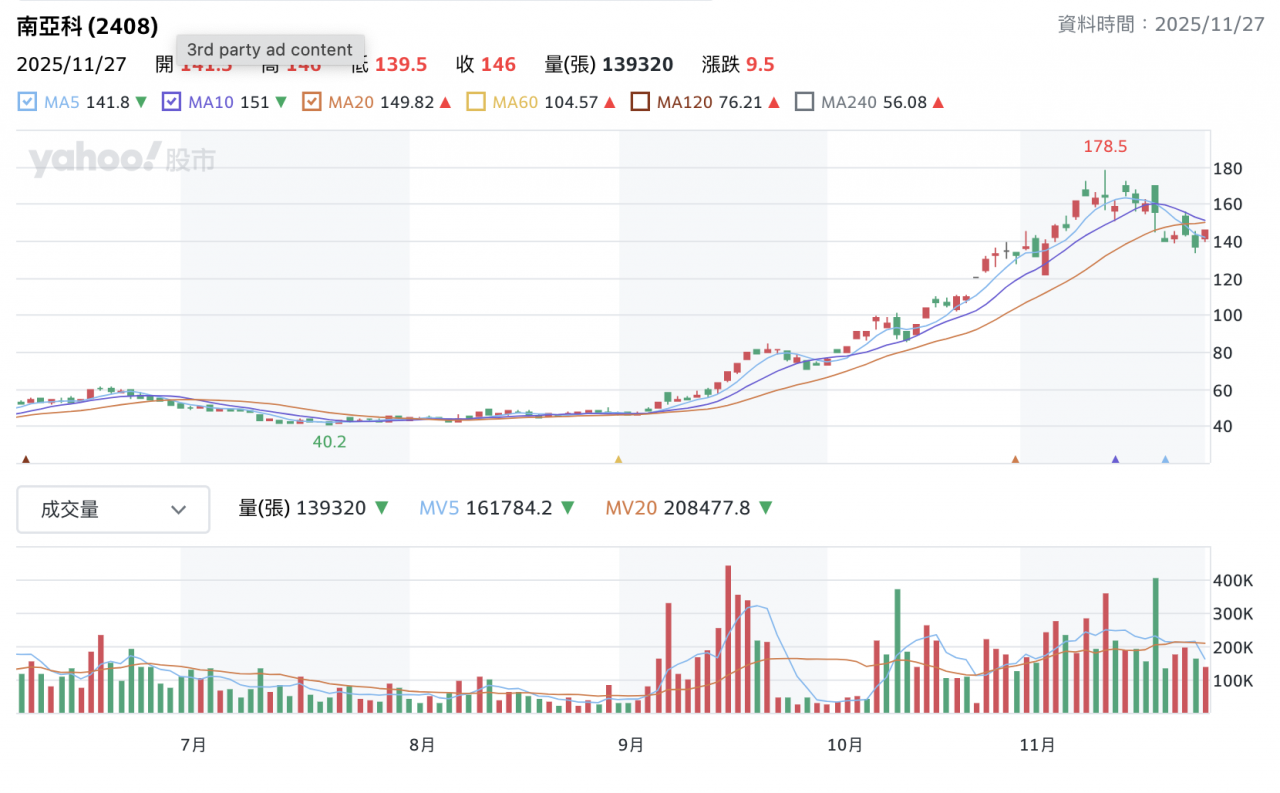Click the 3rd party ad content tooltip
Viewport: 1280px width, 793px height.
tap(270, 50)
